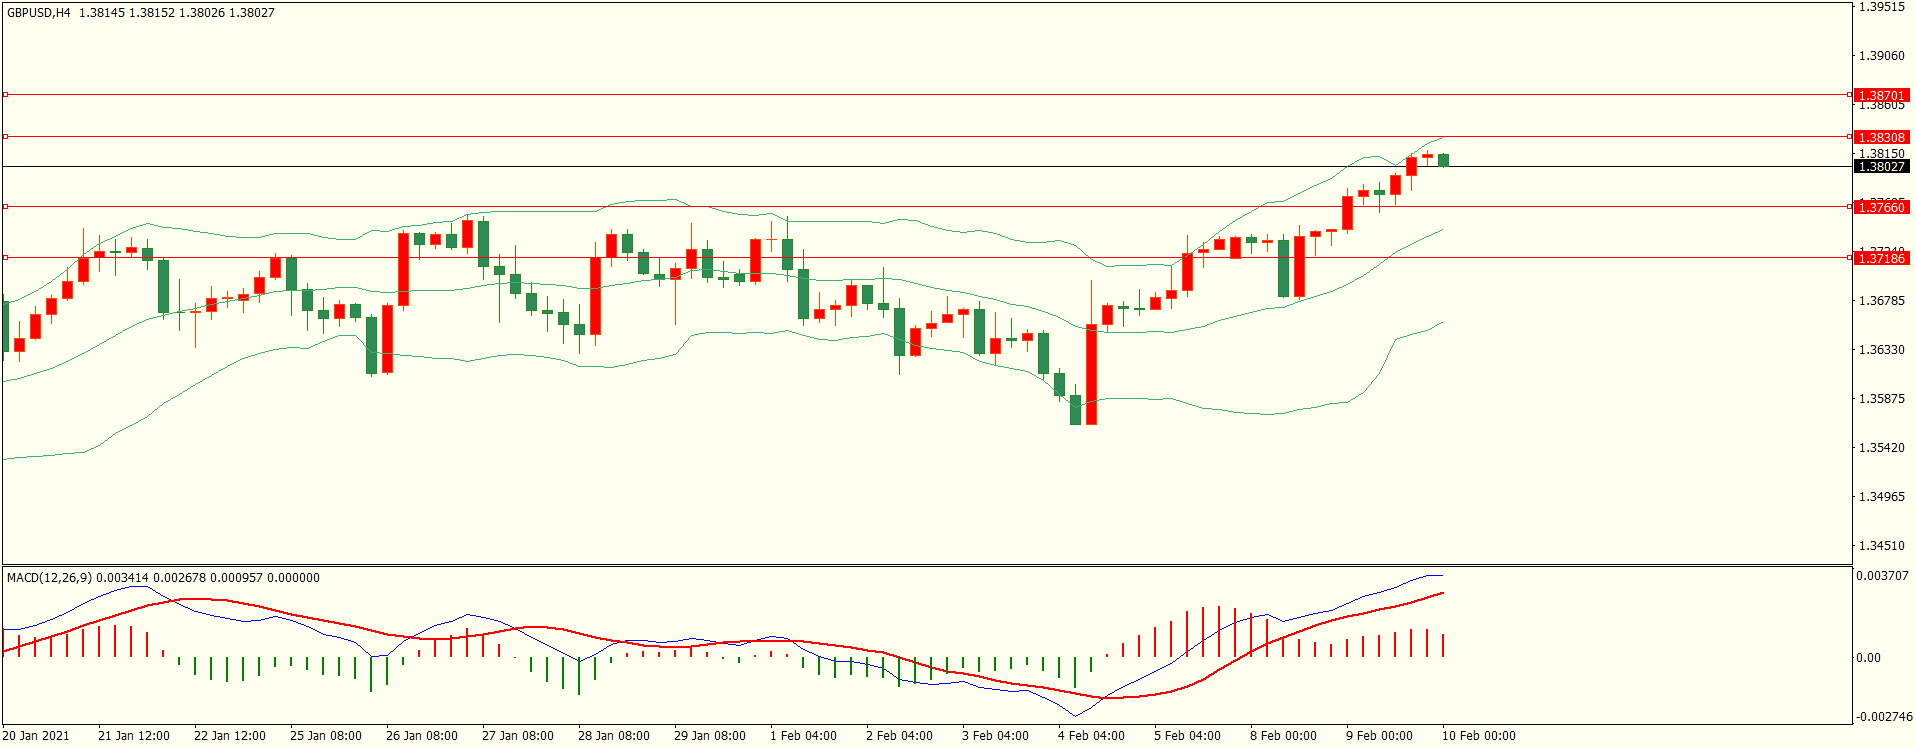Click the 1 Feb 04:00 time label
This screenshot has height=748, width=1916.
pyautogui.click(x=803, y=736)
